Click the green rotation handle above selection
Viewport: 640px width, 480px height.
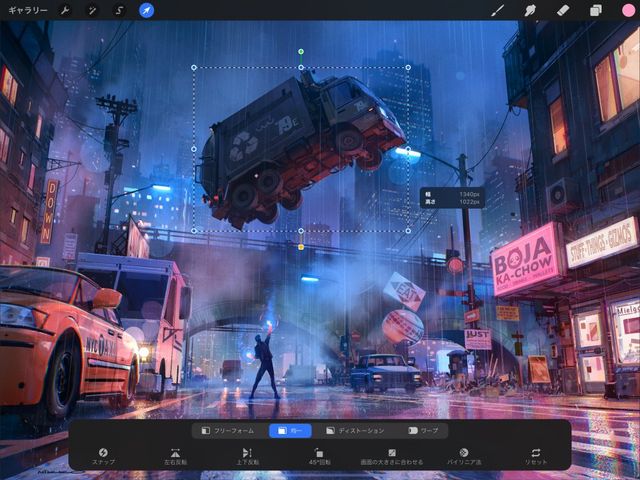301,52
